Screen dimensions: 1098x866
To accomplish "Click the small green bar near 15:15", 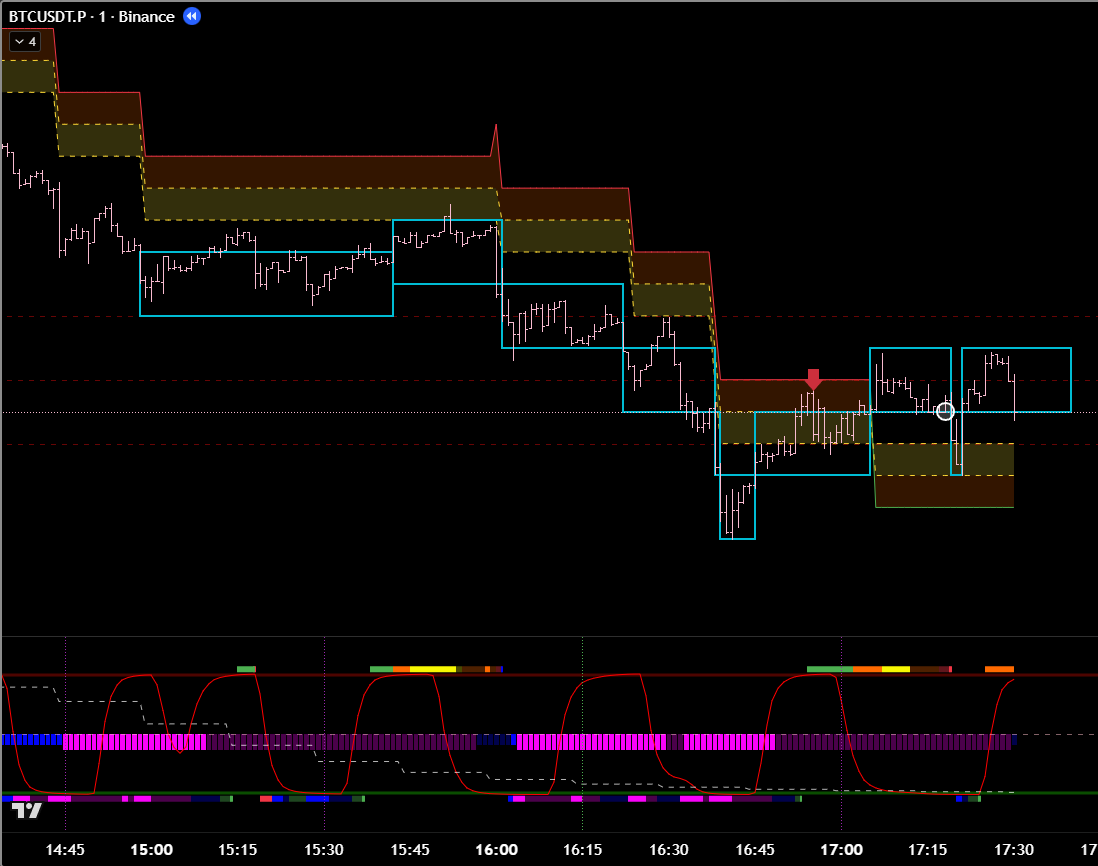I will coord(246,668).
